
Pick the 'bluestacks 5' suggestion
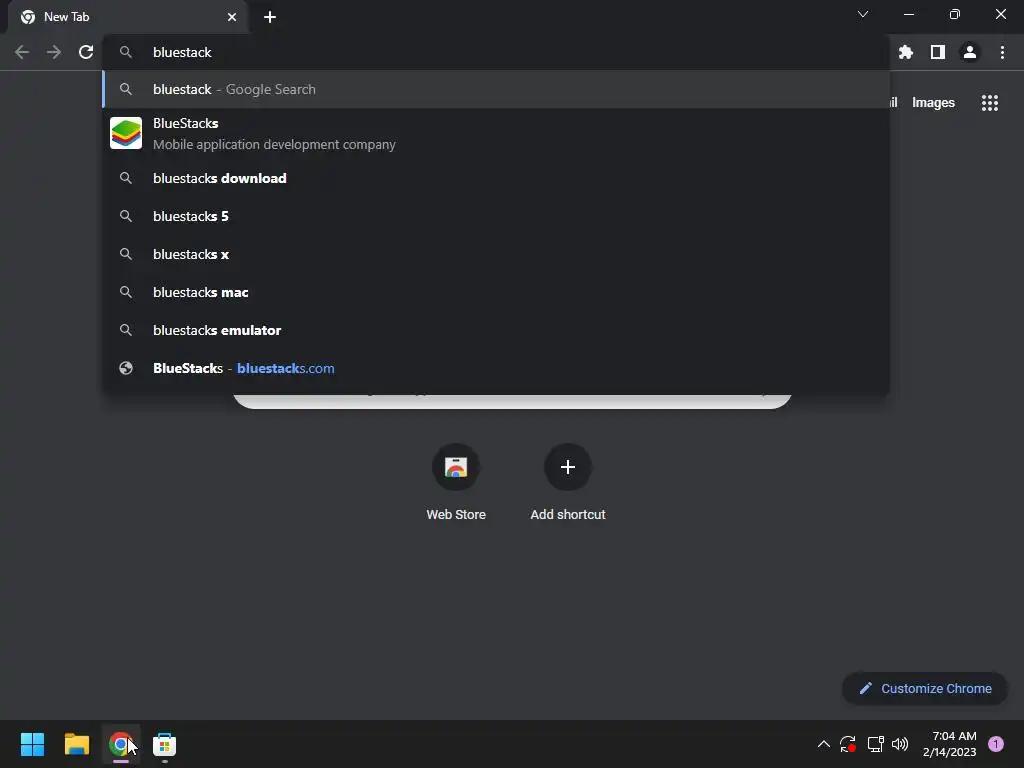coord(496,216)
